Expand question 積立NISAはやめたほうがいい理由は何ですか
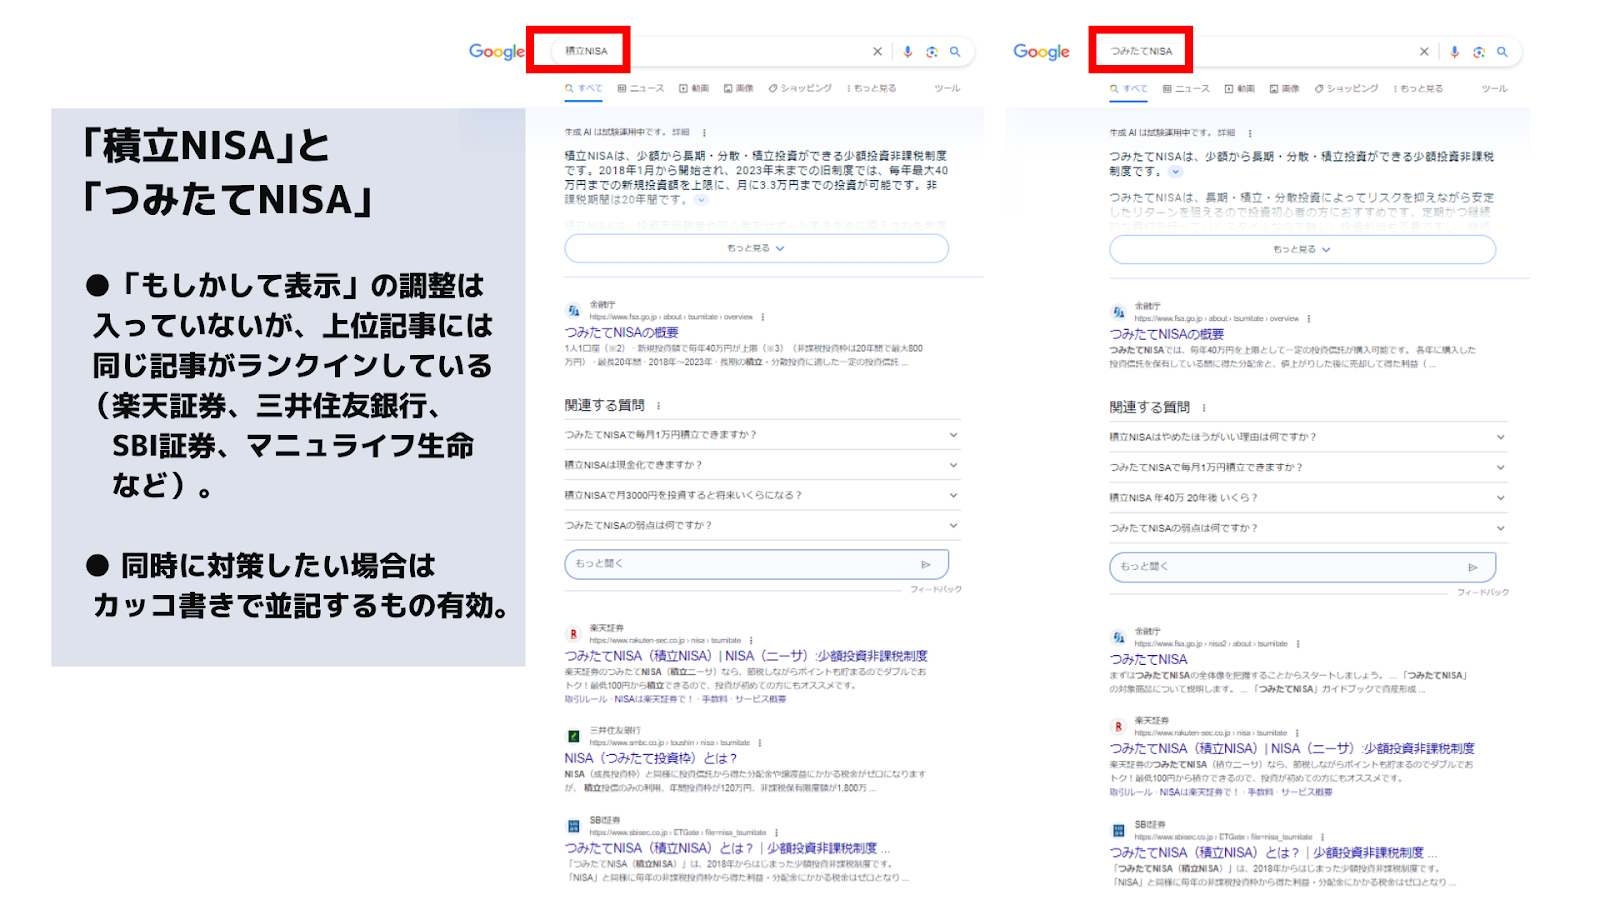 tap(1308, 437)
